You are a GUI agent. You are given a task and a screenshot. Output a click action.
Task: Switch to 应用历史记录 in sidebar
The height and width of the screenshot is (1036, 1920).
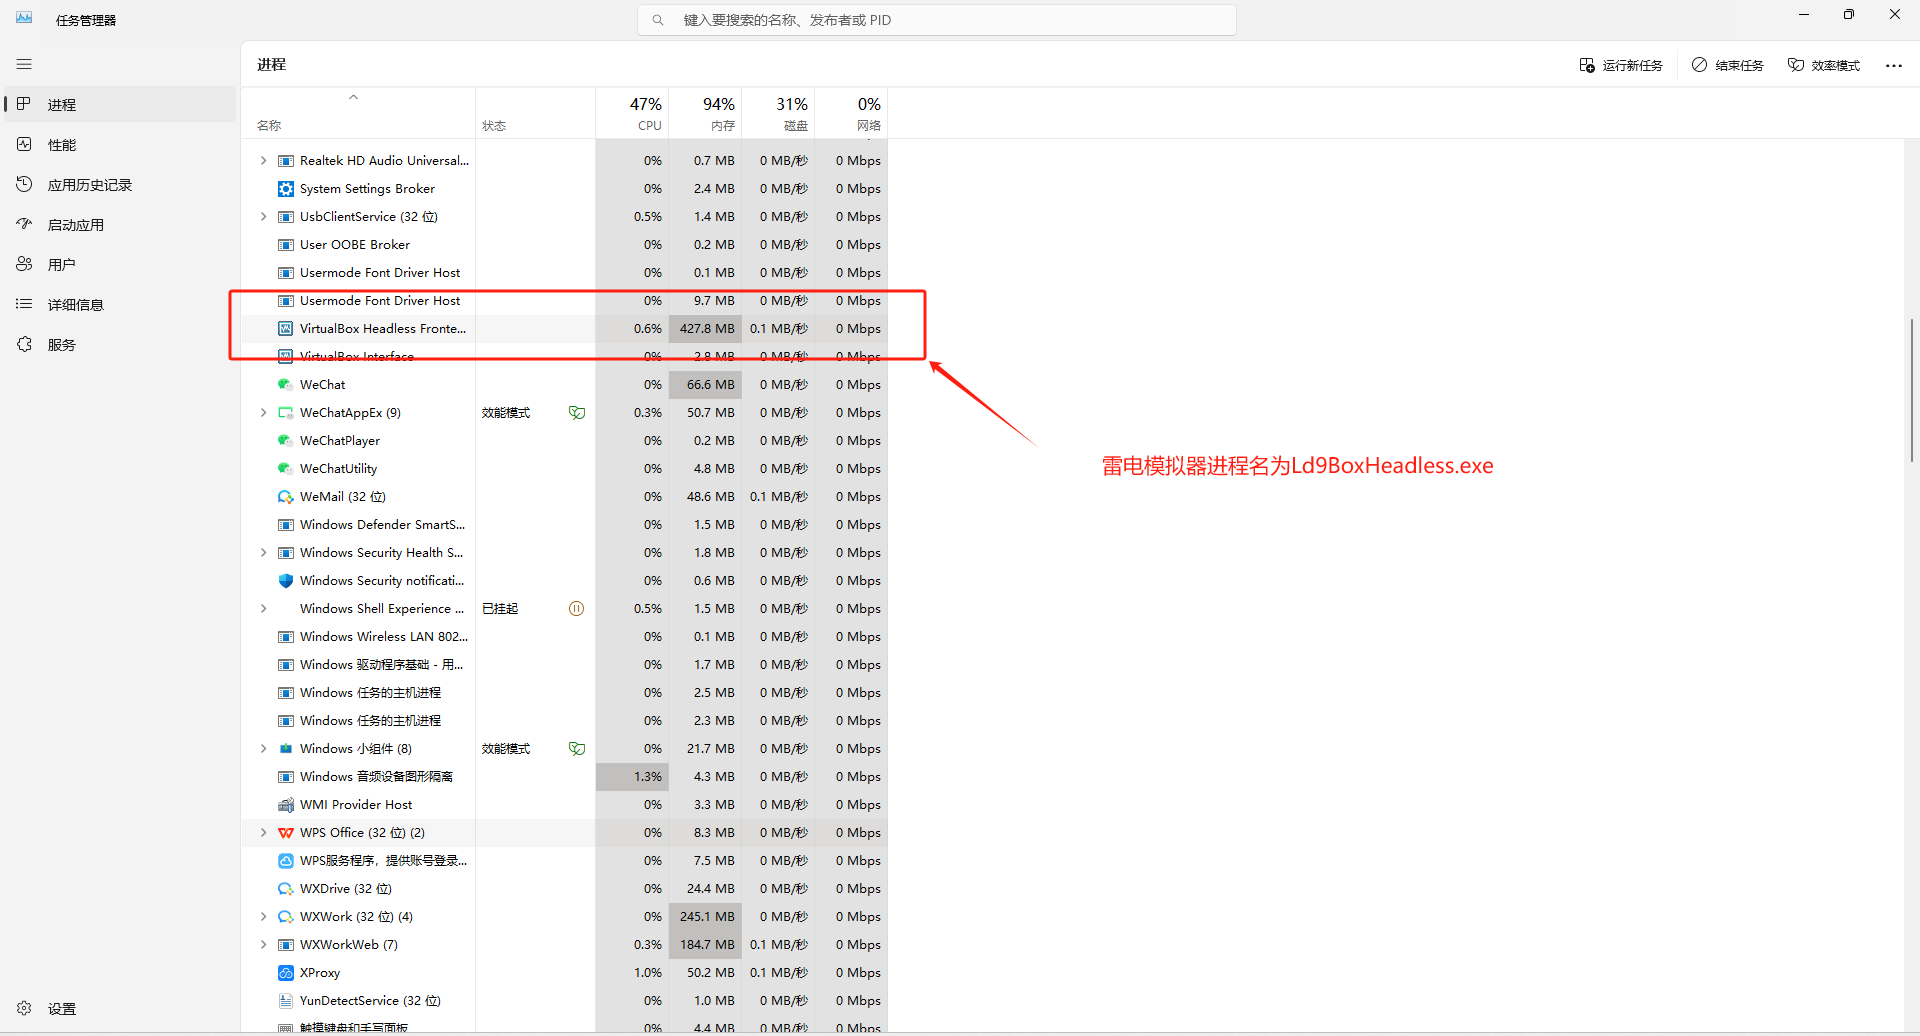pos(120,185)
